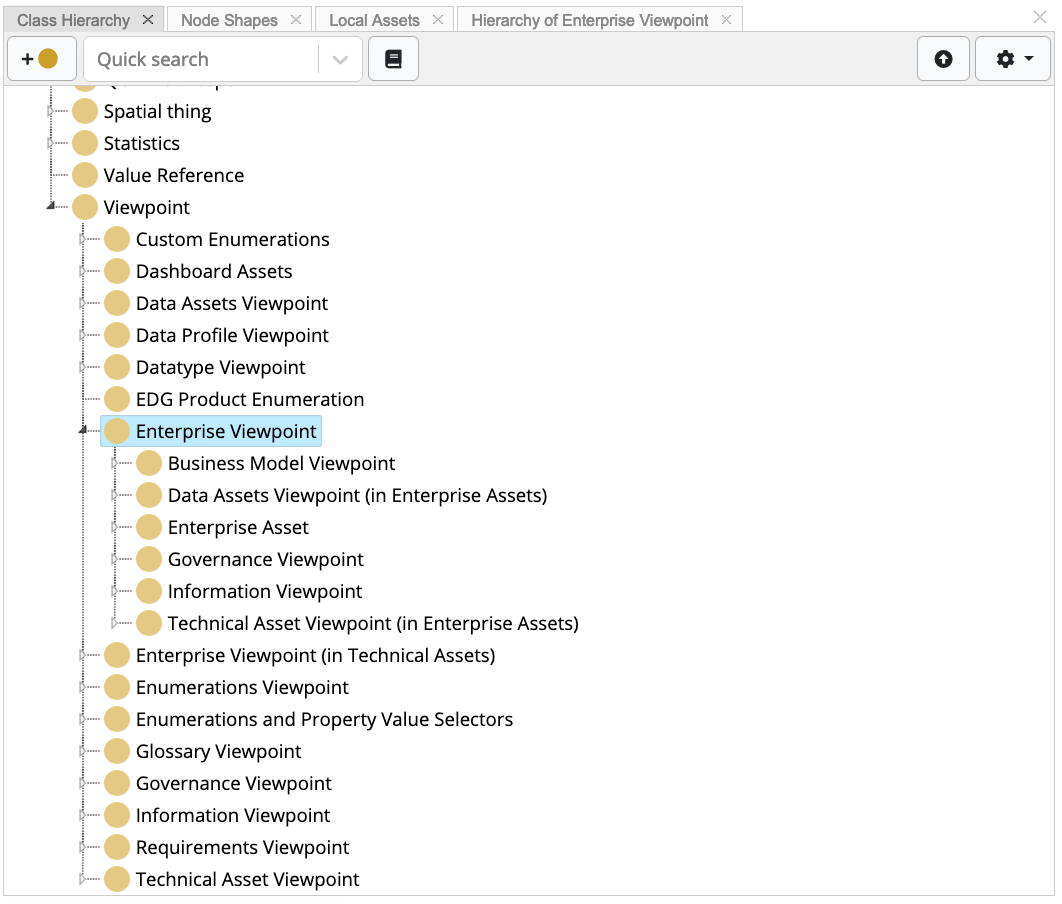Close the Class Hierarchy tab
The height and width of the screenshot is (904, 1062).
148,20
